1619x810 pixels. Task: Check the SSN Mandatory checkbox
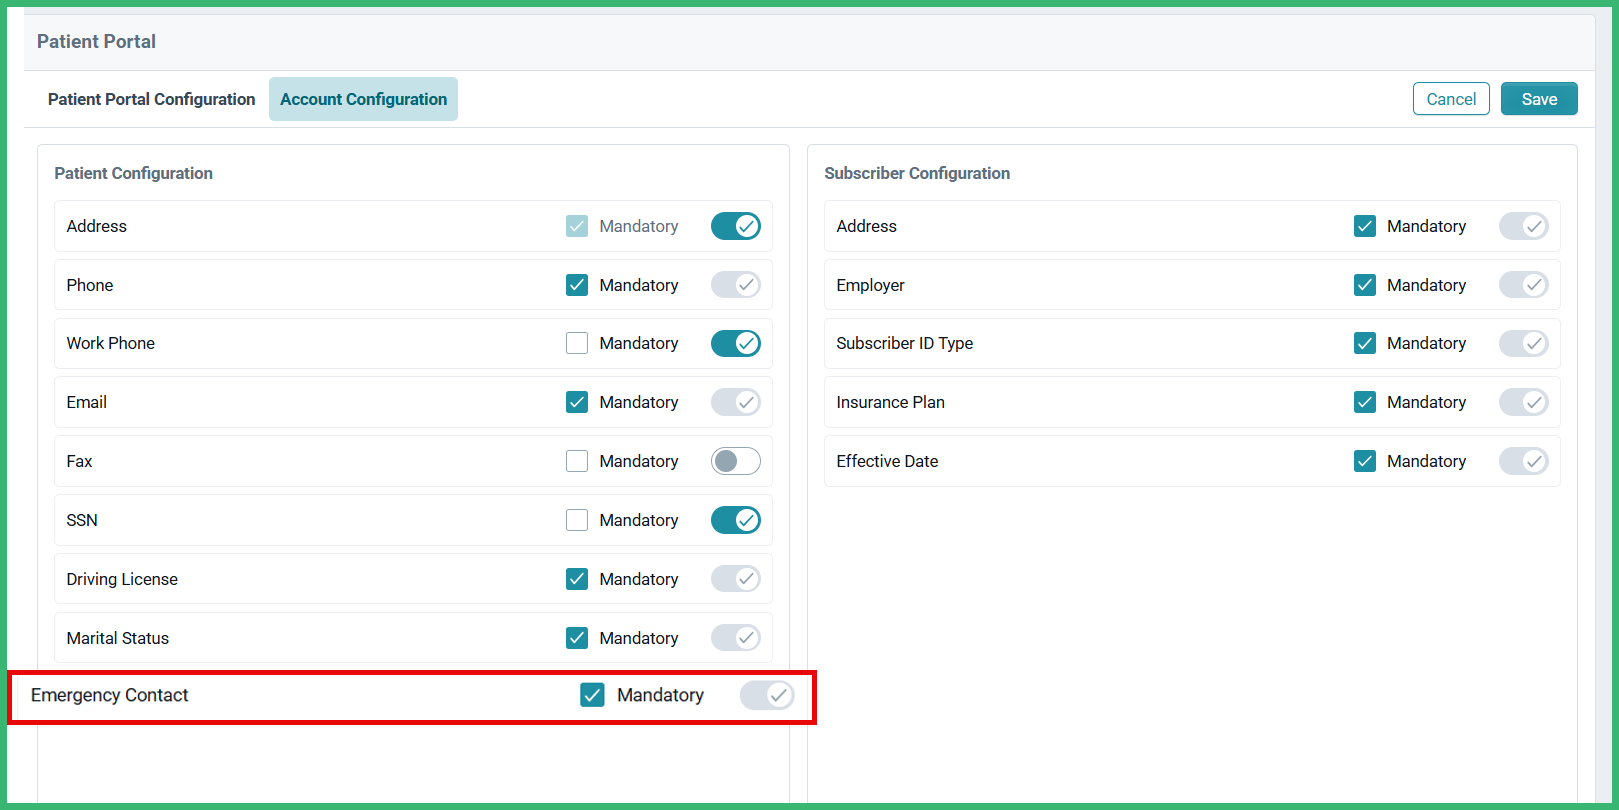coord(577,520)
